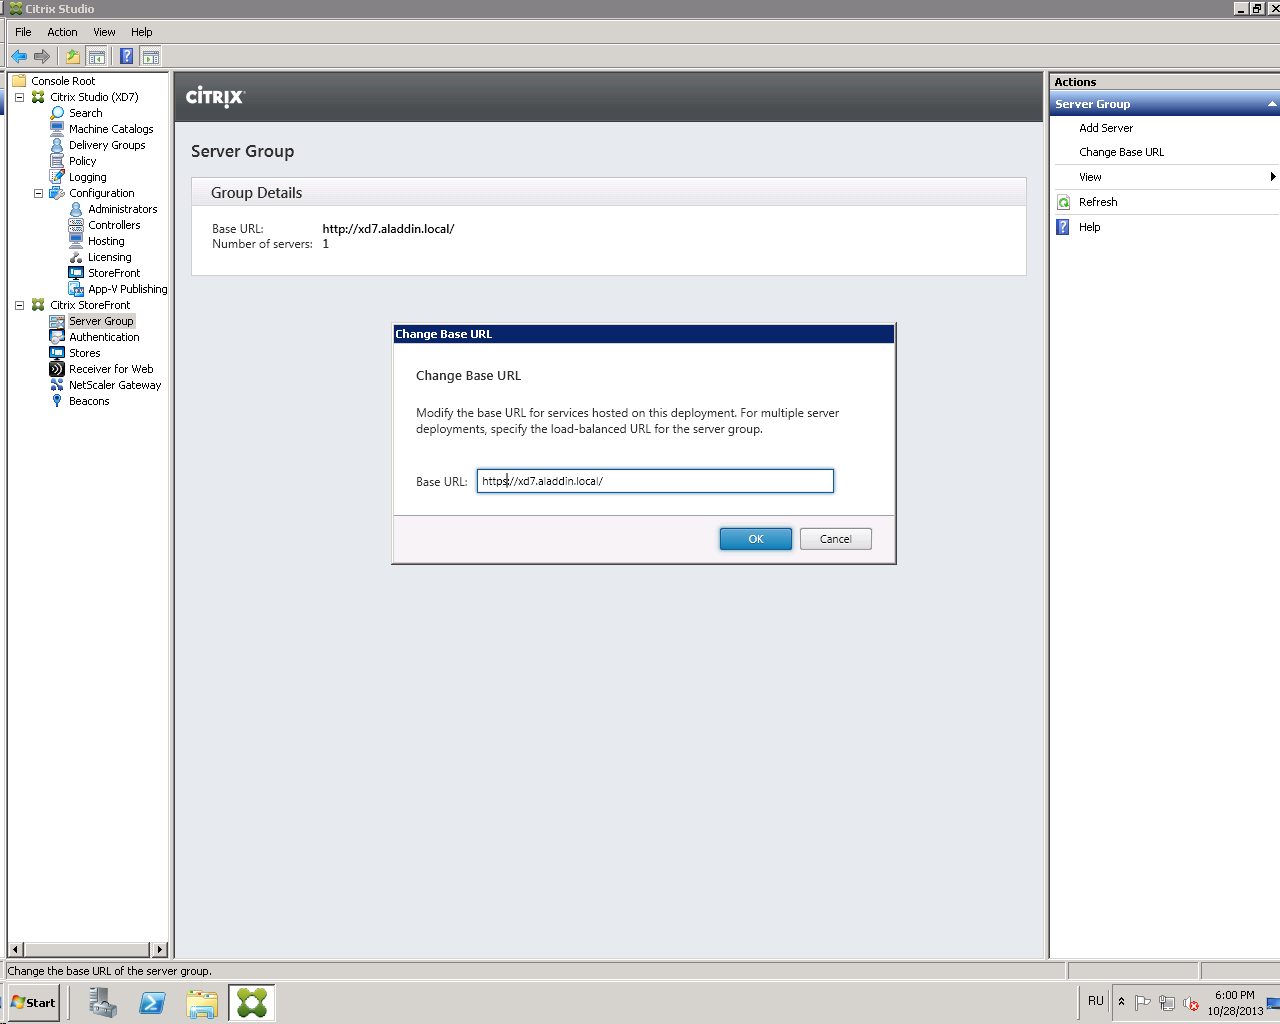Screen dimensions: 1280x1024
Task: Click the Back arrow toolbar icon
Action: [19, 56]
